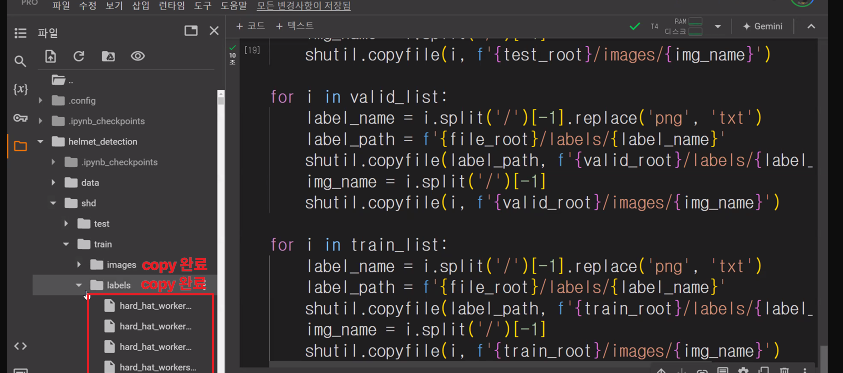The image size is (843, 373).
Task: Open the runtime connection dropdown arrow
Action: (717, 26)
